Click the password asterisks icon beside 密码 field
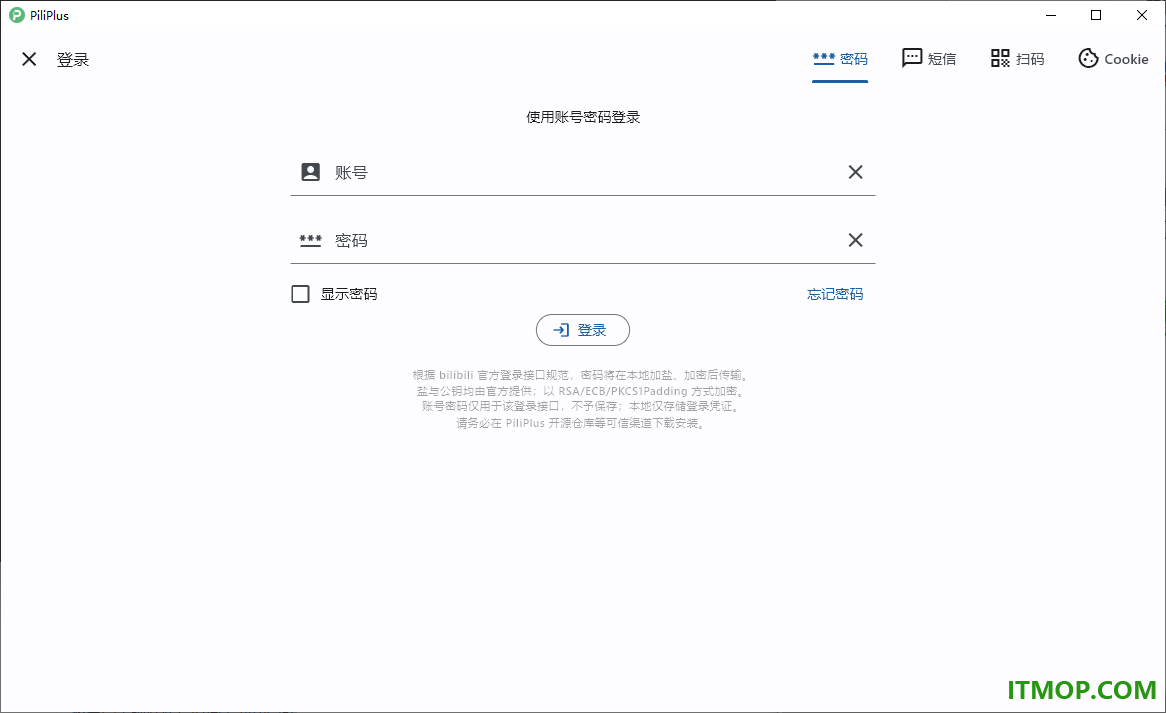The width and height of the screenshot is (1166, 713). coord(310,240)
